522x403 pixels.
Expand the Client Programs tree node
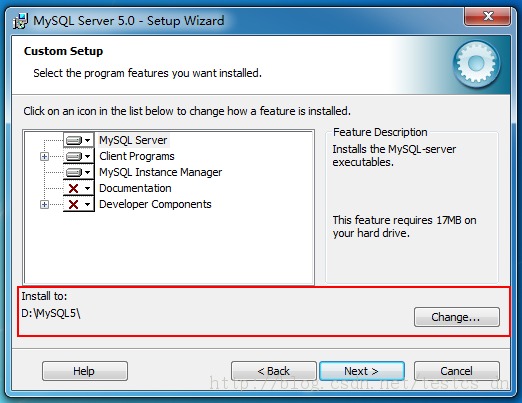click(44, 156)
